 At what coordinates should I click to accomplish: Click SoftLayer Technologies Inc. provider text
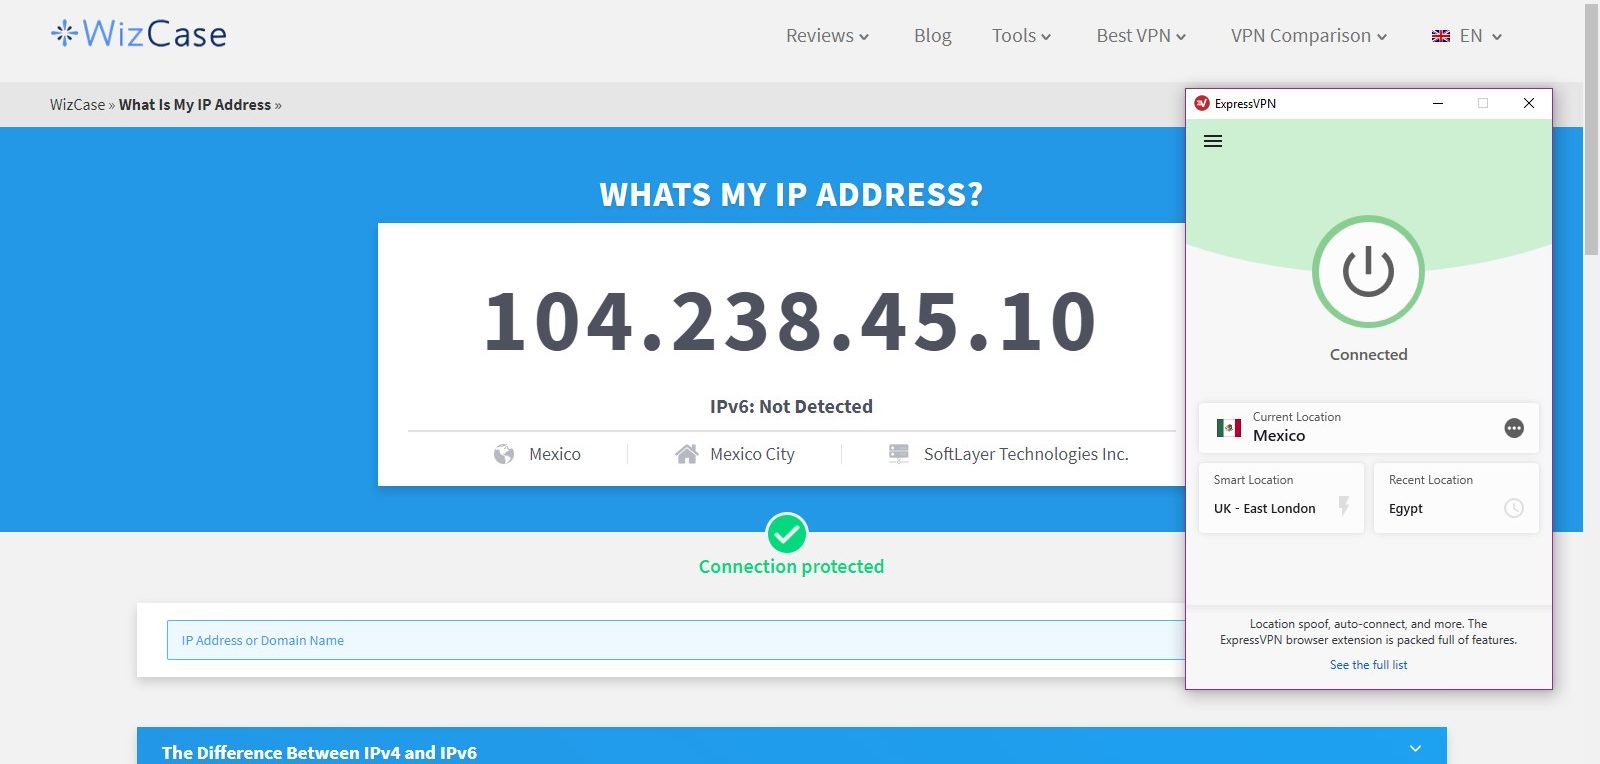(1026, 454)
